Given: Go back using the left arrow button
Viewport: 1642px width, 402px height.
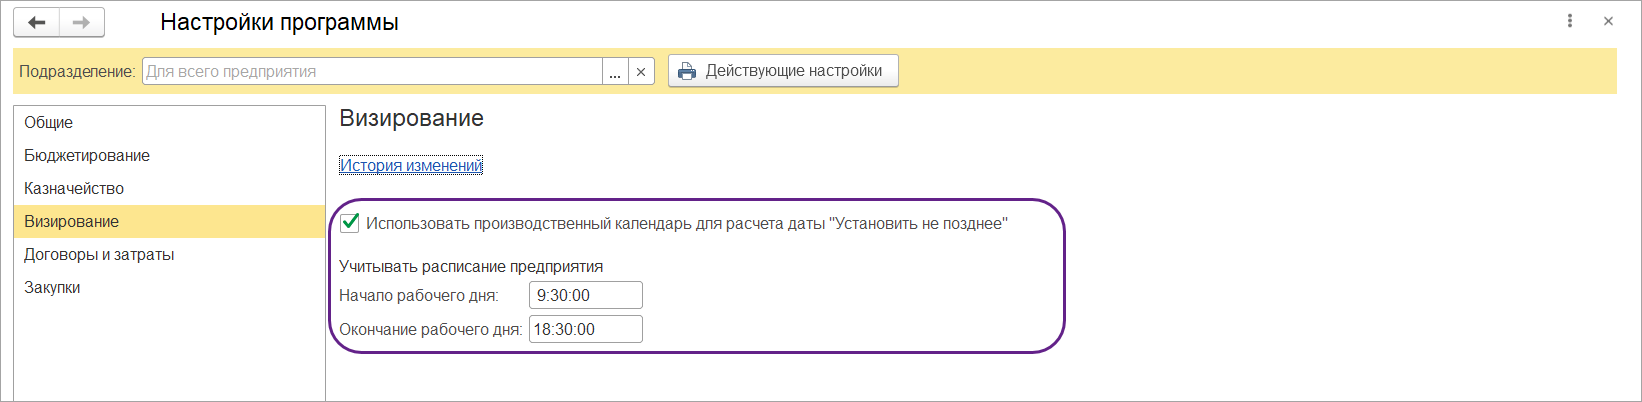Looking at the screenshot, I should pyautogui.click(x=37, y=22).
